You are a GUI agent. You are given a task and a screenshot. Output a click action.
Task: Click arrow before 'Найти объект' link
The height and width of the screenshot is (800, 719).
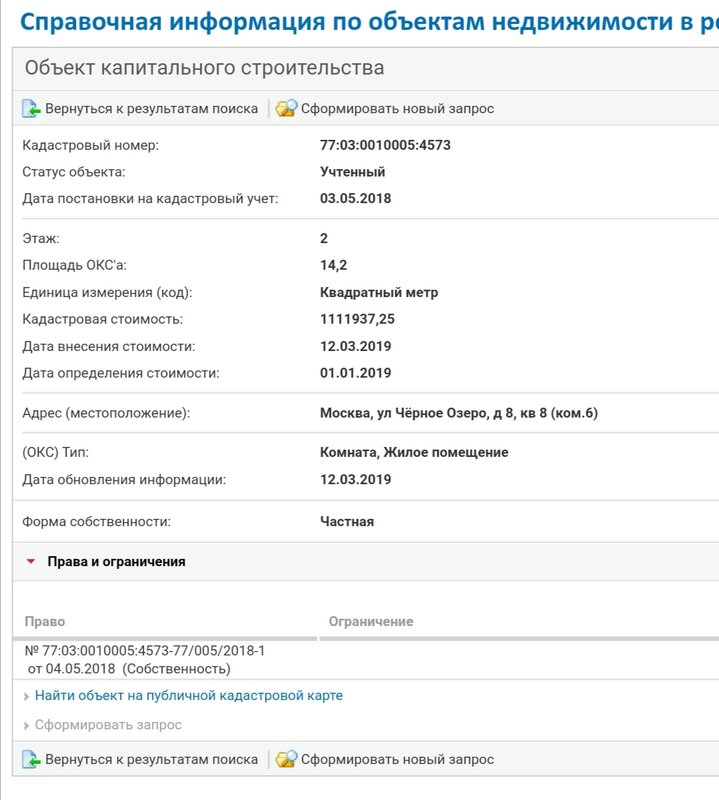pyautogui.click(x=27, y=696)
